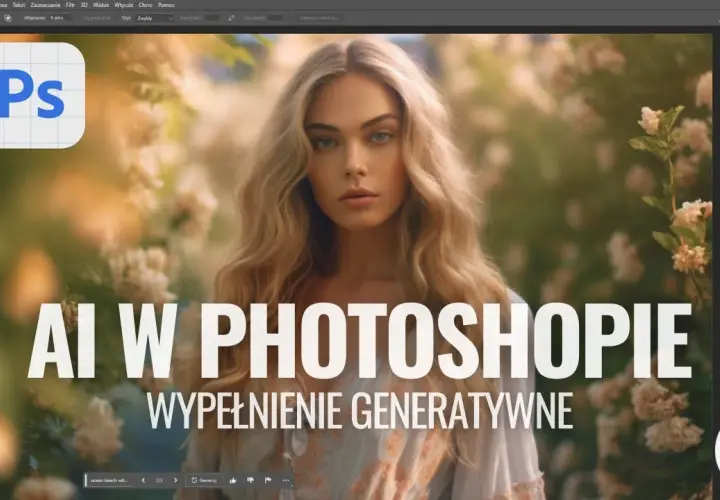Click the swap width and height icon

pyautogui.click(x=231, y=18)
